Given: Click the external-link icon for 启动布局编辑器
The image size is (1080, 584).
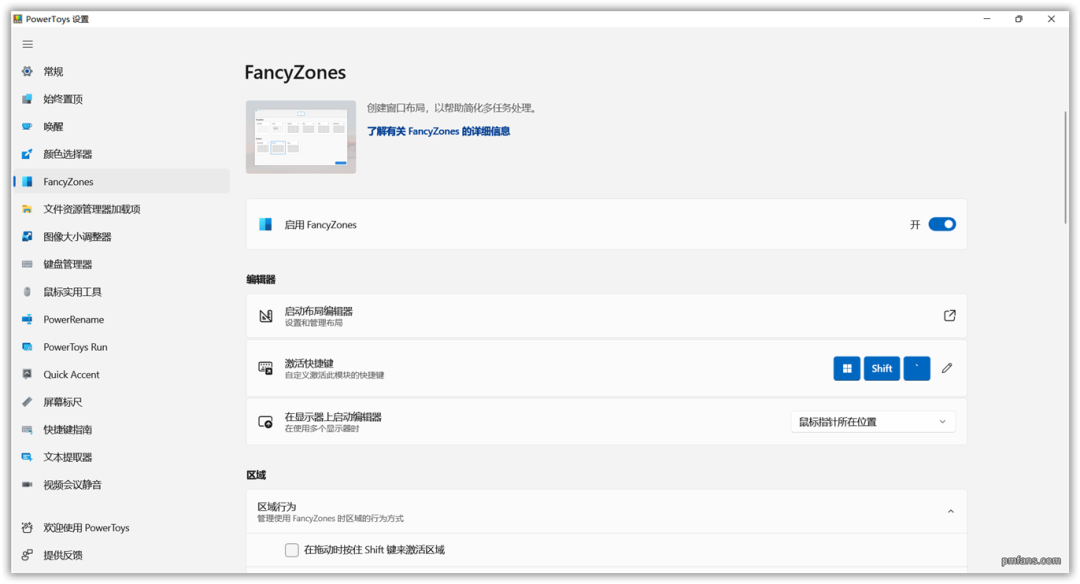Looking at the screenshot, I should 949,315.
